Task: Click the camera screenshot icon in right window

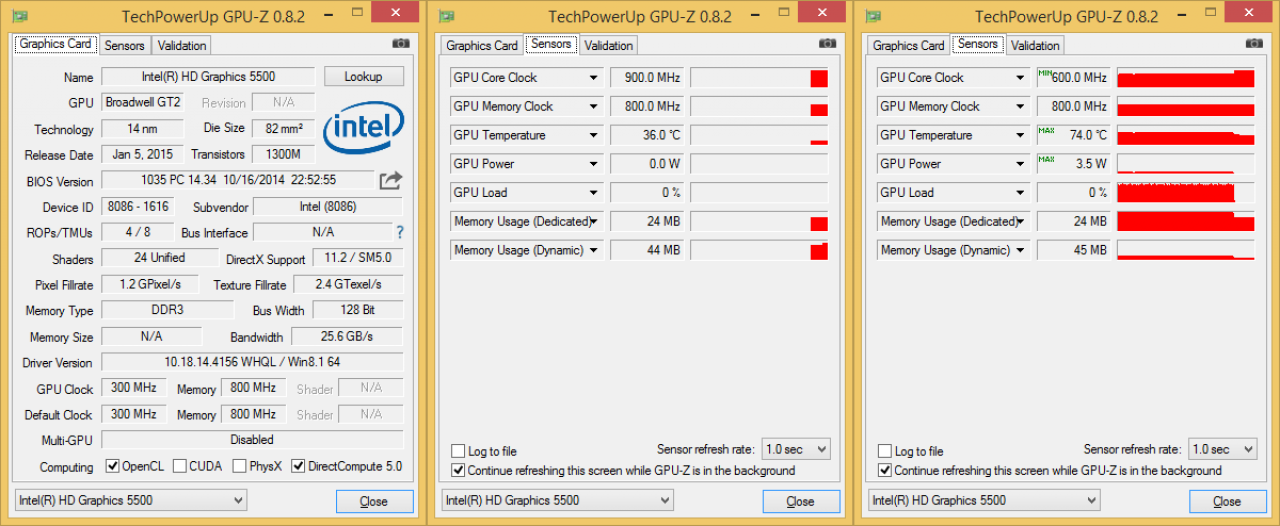Action: pos(1254,44)
